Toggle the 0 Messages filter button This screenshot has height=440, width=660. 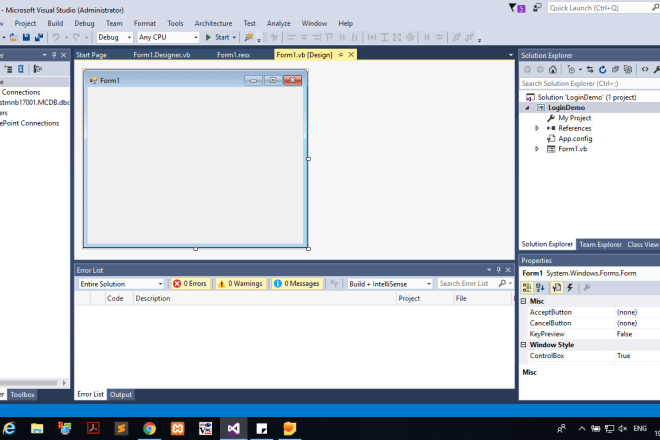[x=297, y=284]
